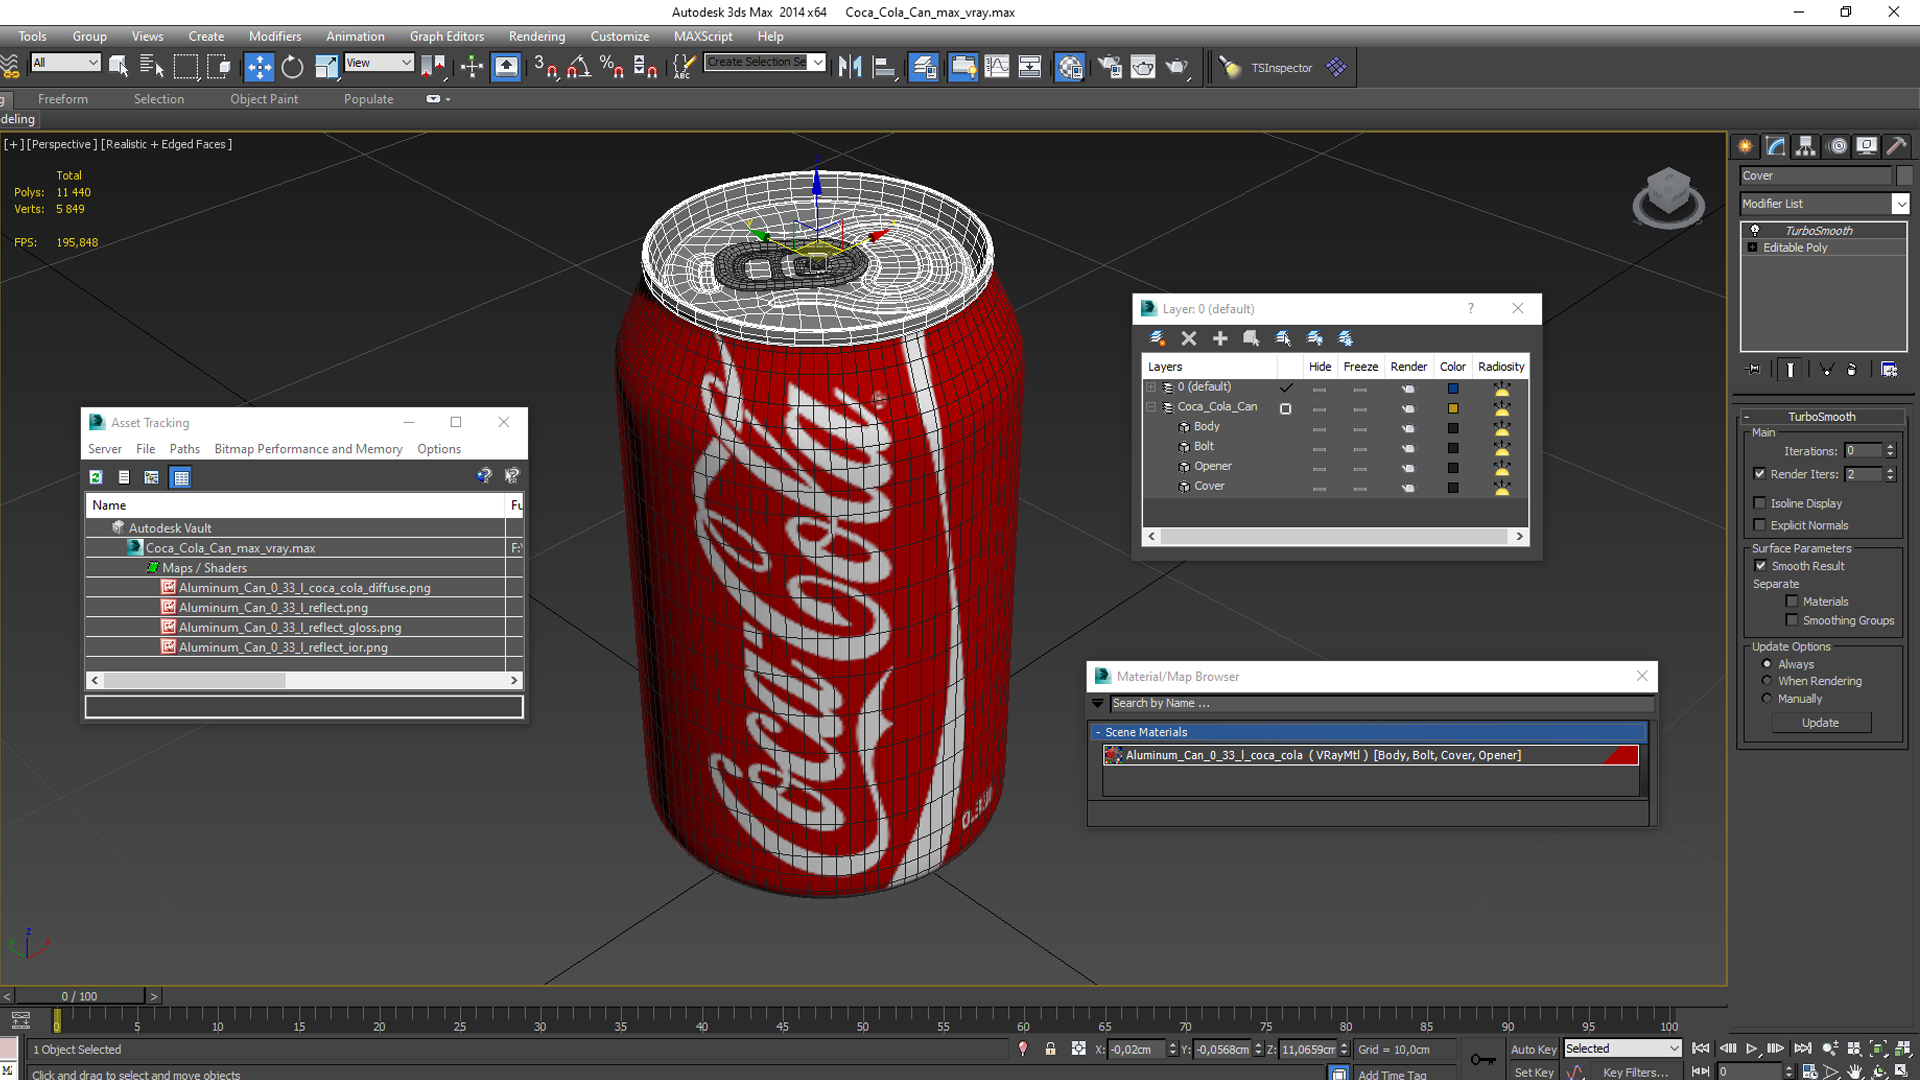Viewport: 1920px width, 1080px height.
Task: Expand the 0 (default) layer tree
Action: (1151, 387)
